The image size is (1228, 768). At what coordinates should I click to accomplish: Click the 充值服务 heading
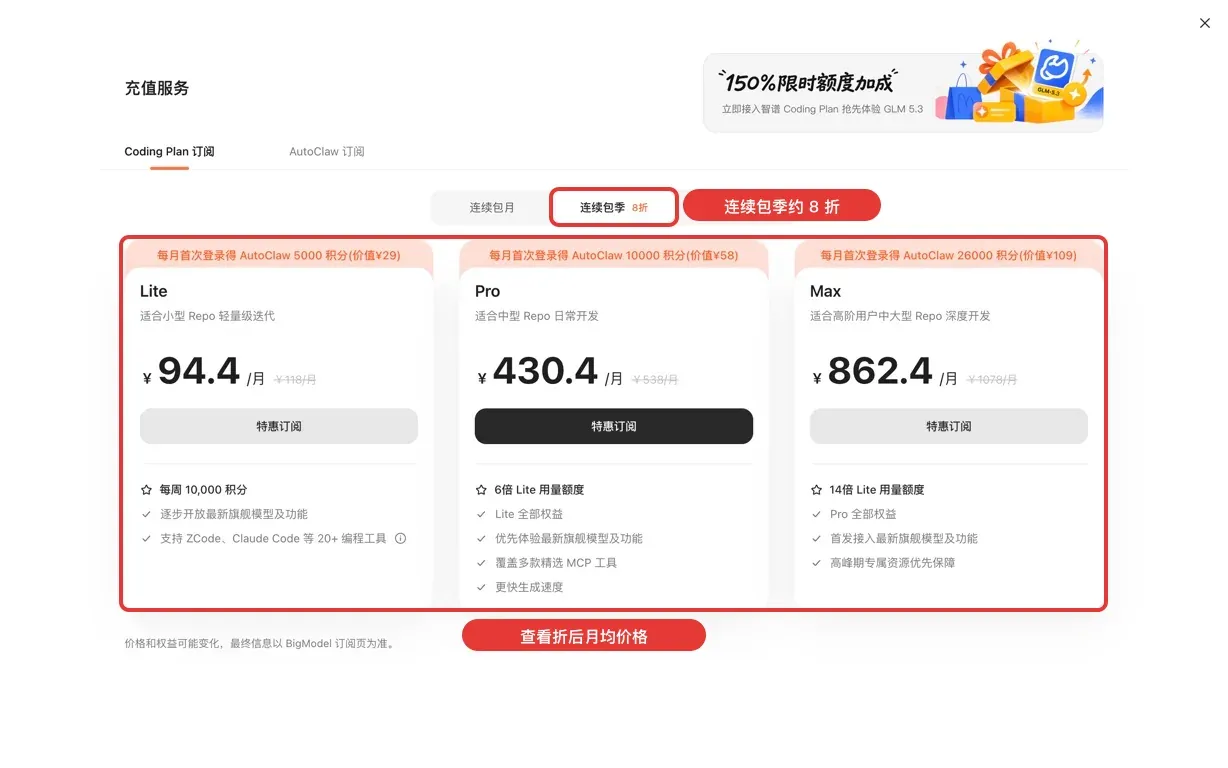[x=157, y=88]
